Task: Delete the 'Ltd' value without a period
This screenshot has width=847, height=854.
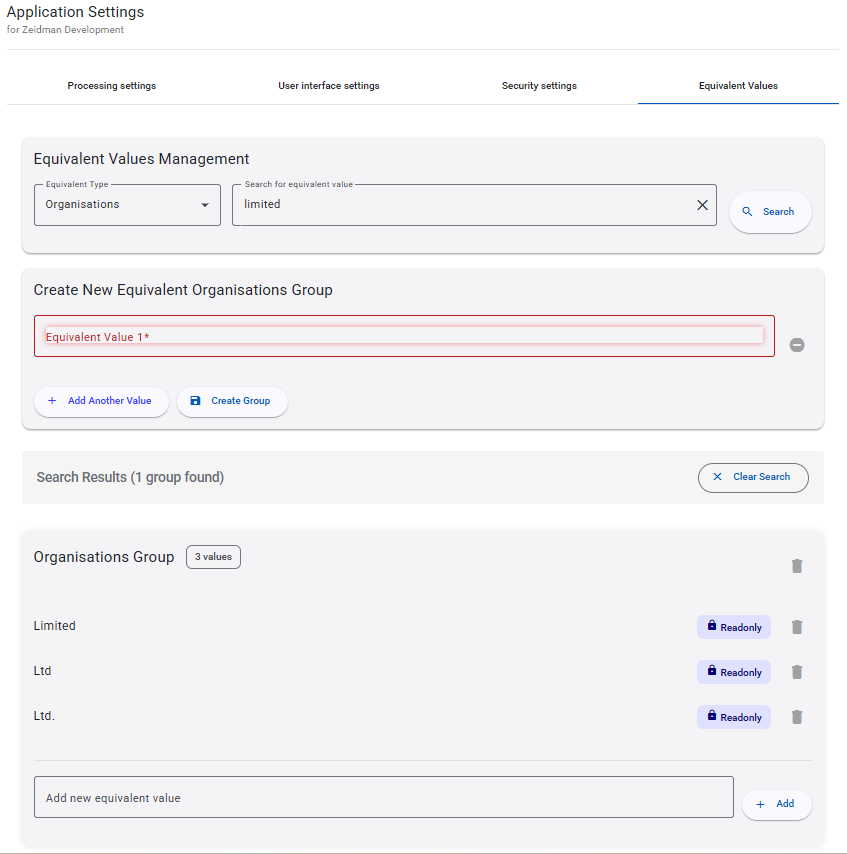Action: click(x=797, y=672)
